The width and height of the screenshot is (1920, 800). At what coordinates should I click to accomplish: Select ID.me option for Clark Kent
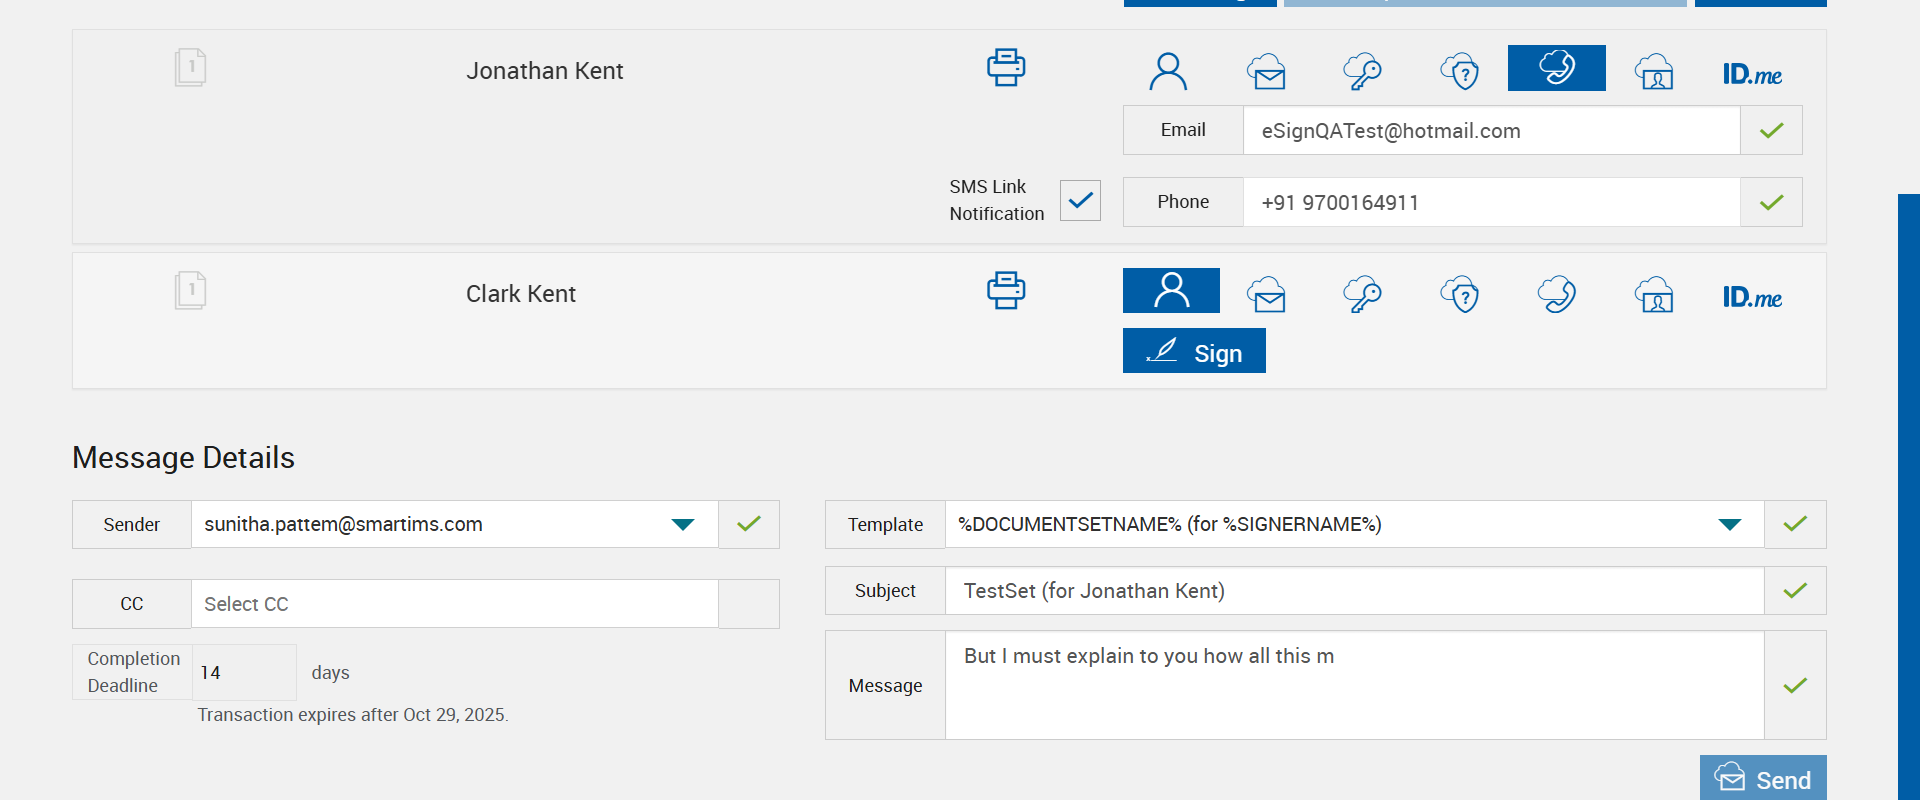tap(1752, 297)
